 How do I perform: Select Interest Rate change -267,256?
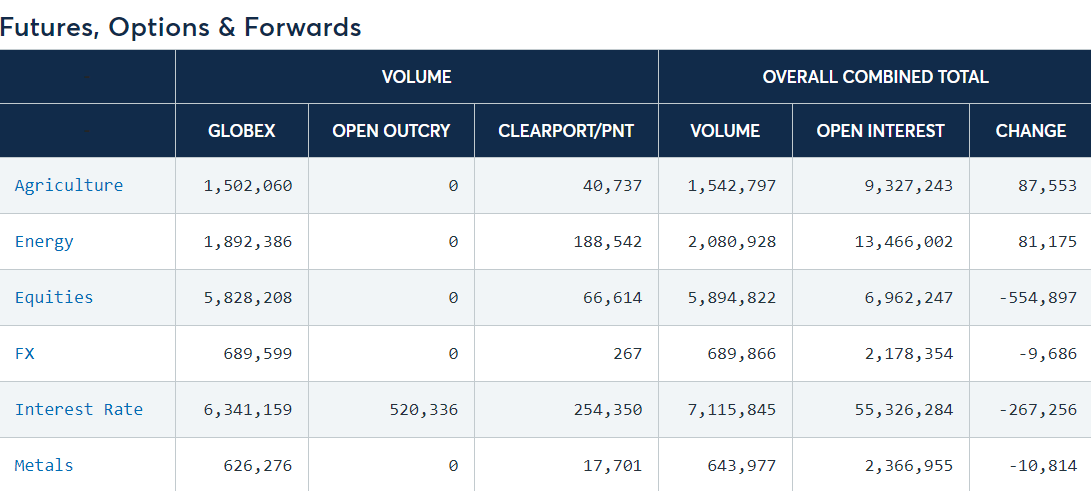1037,410
